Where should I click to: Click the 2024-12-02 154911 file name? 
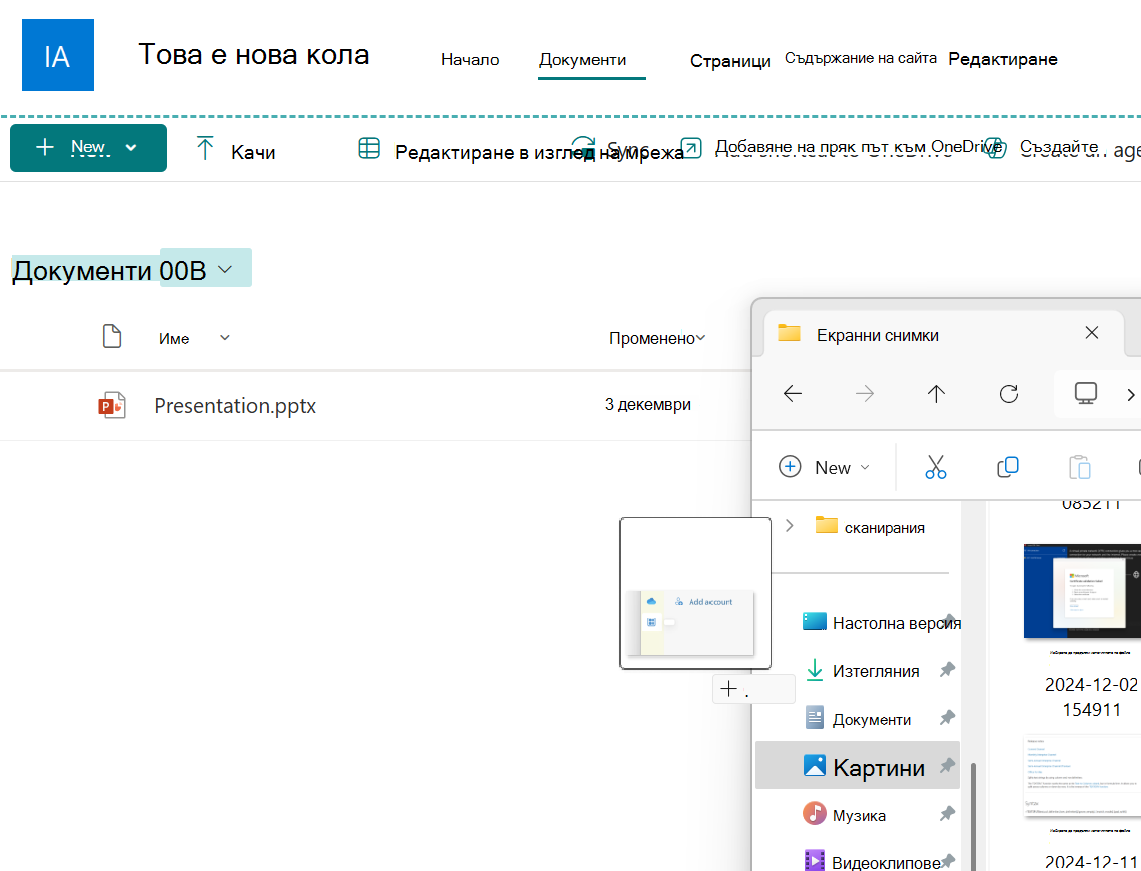tap(1091, 696)
